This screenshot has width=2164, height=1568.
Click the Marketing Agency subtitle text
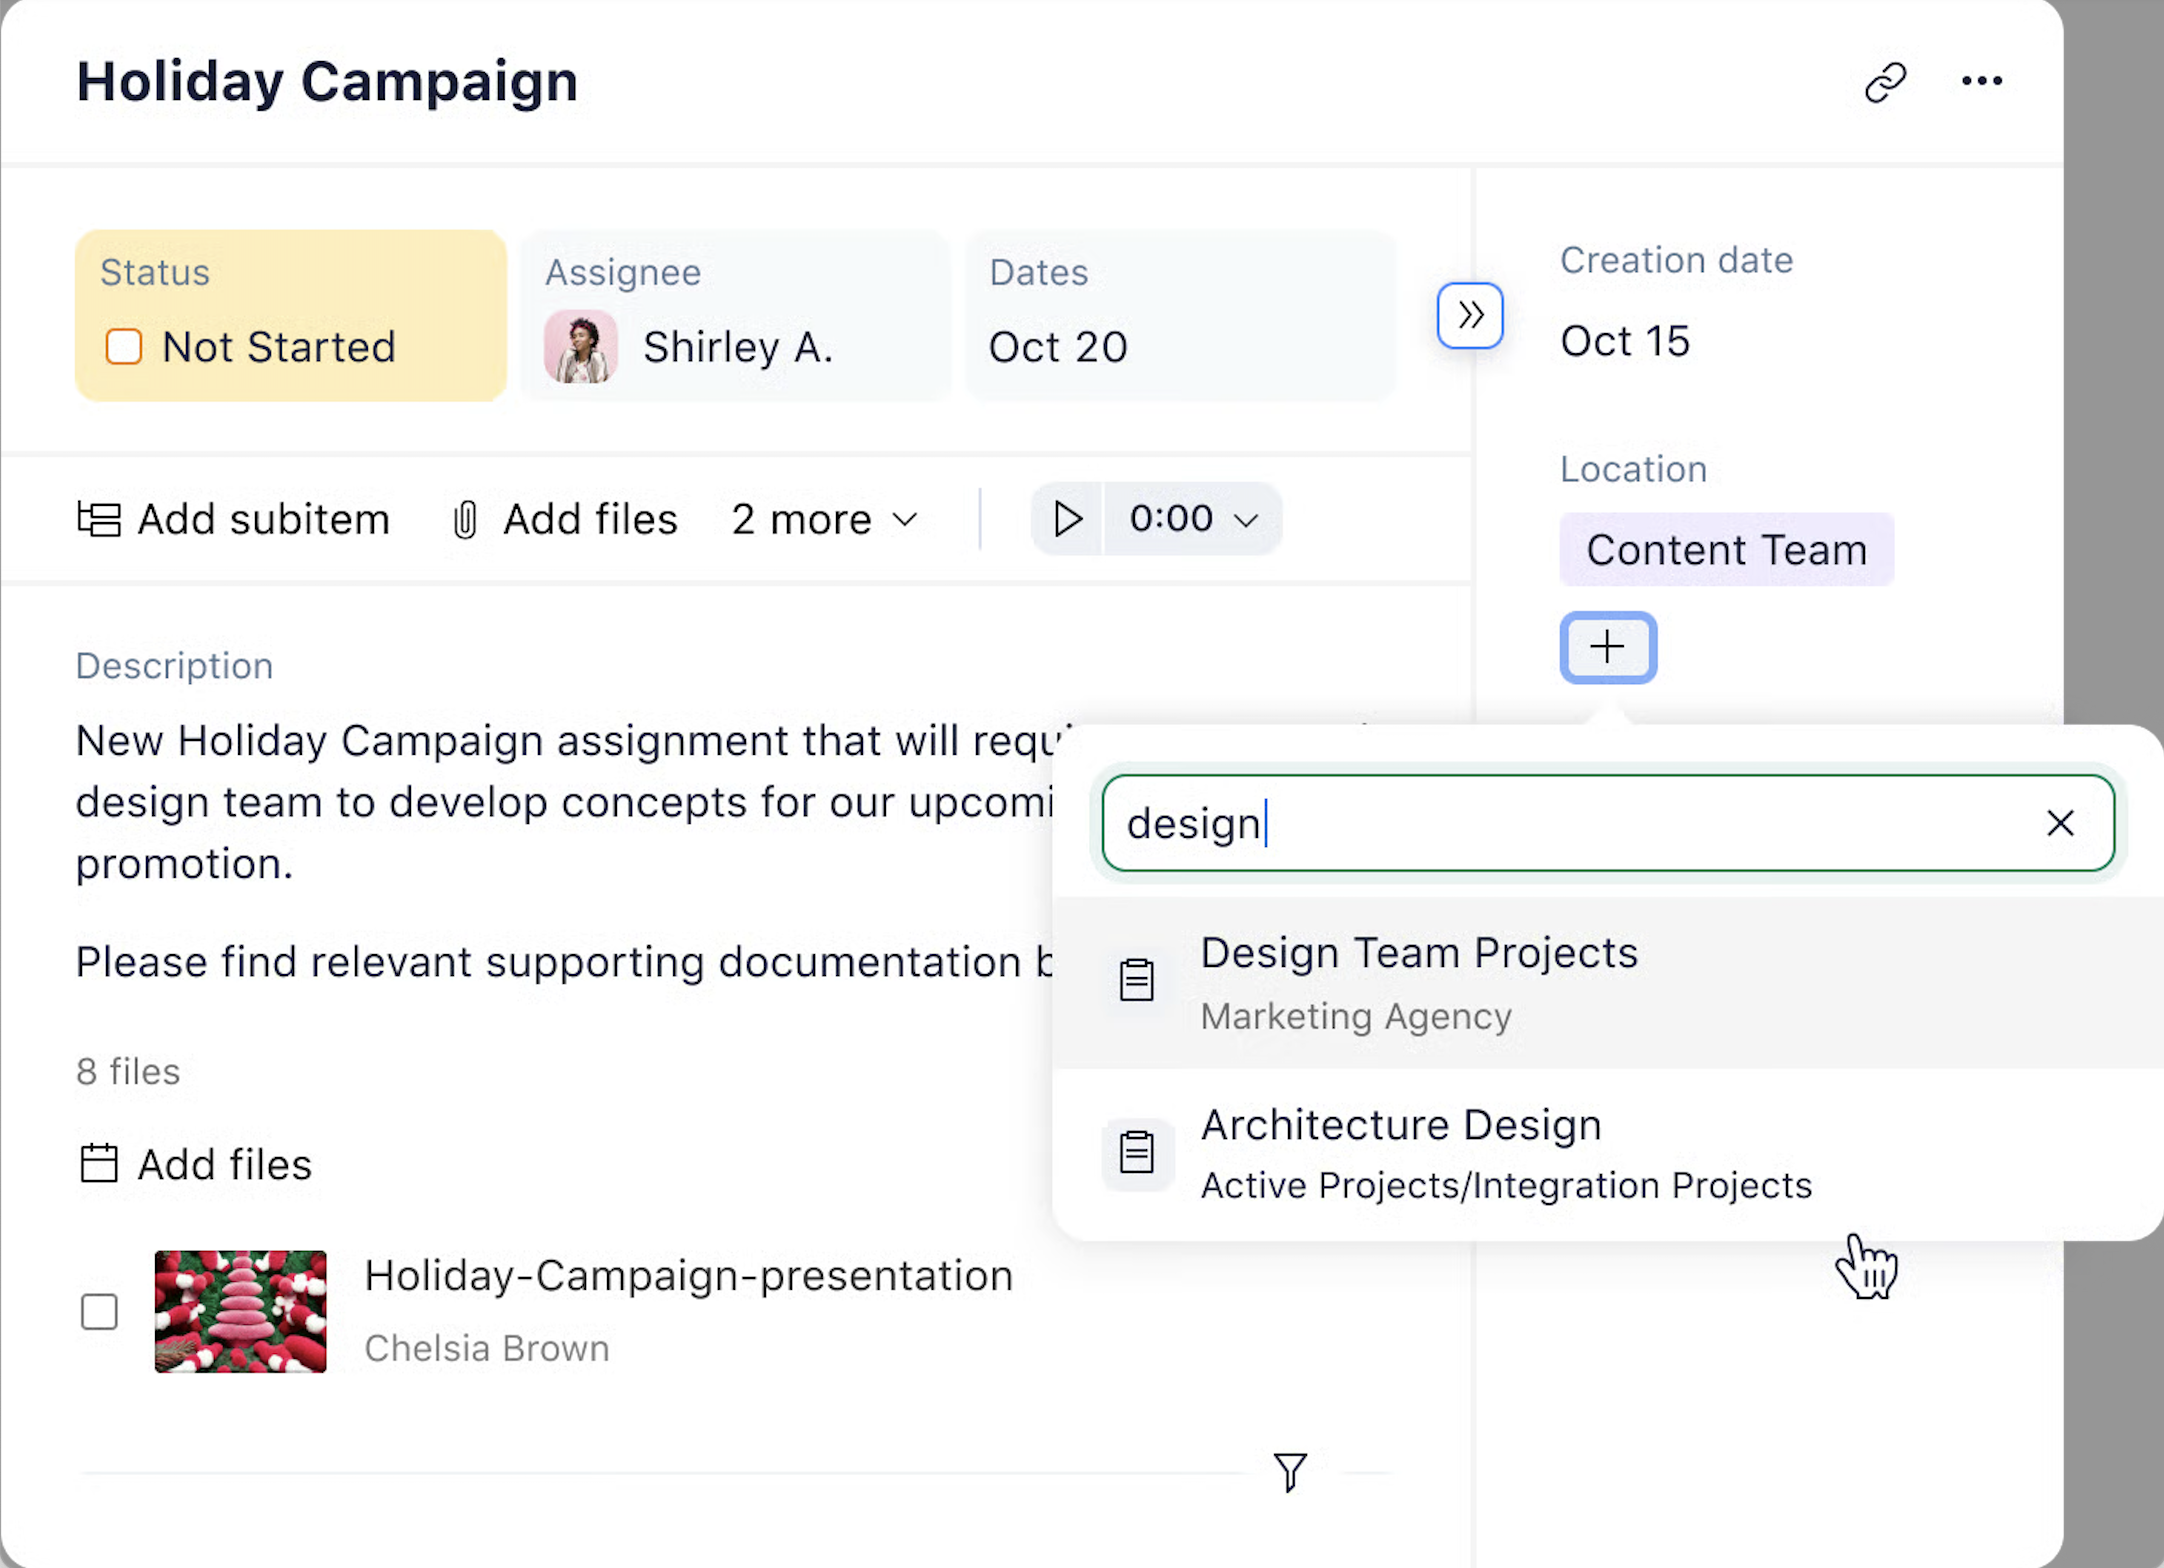coord(1356,1017)
